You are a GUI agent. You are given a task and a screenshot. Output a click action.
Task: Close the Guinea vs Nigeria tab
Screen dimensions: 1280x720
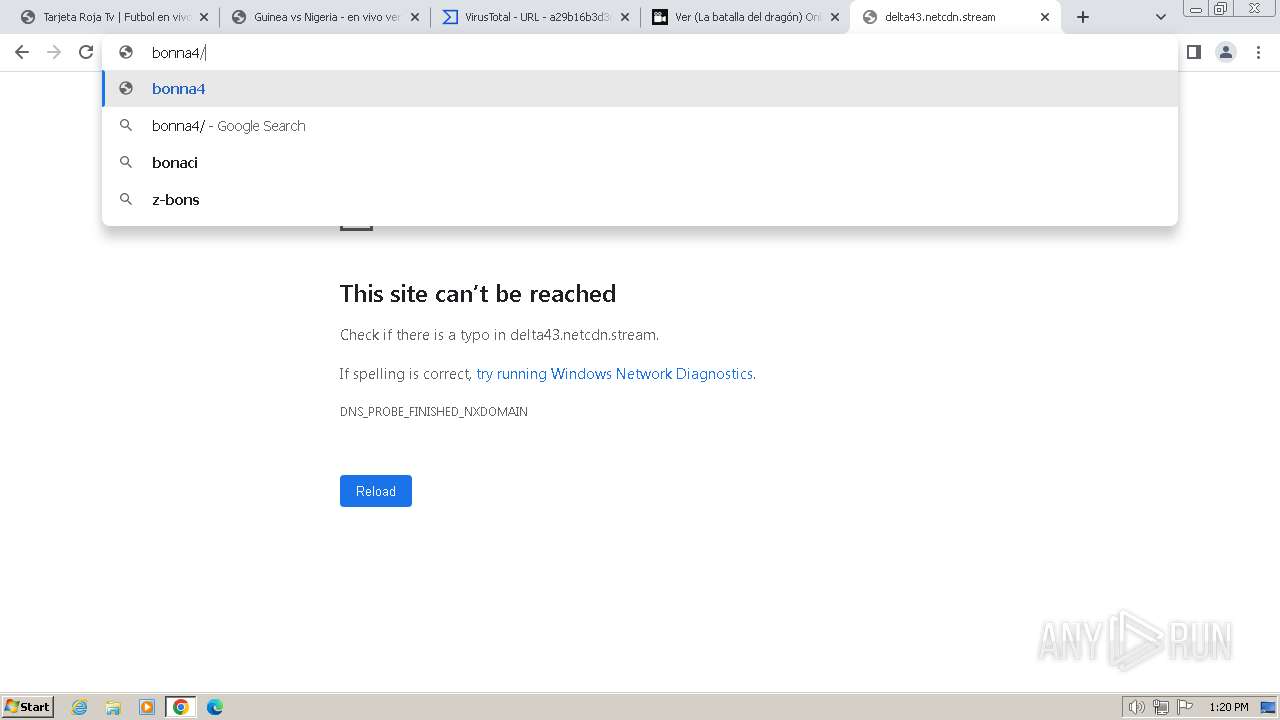(x=414, y=17)
